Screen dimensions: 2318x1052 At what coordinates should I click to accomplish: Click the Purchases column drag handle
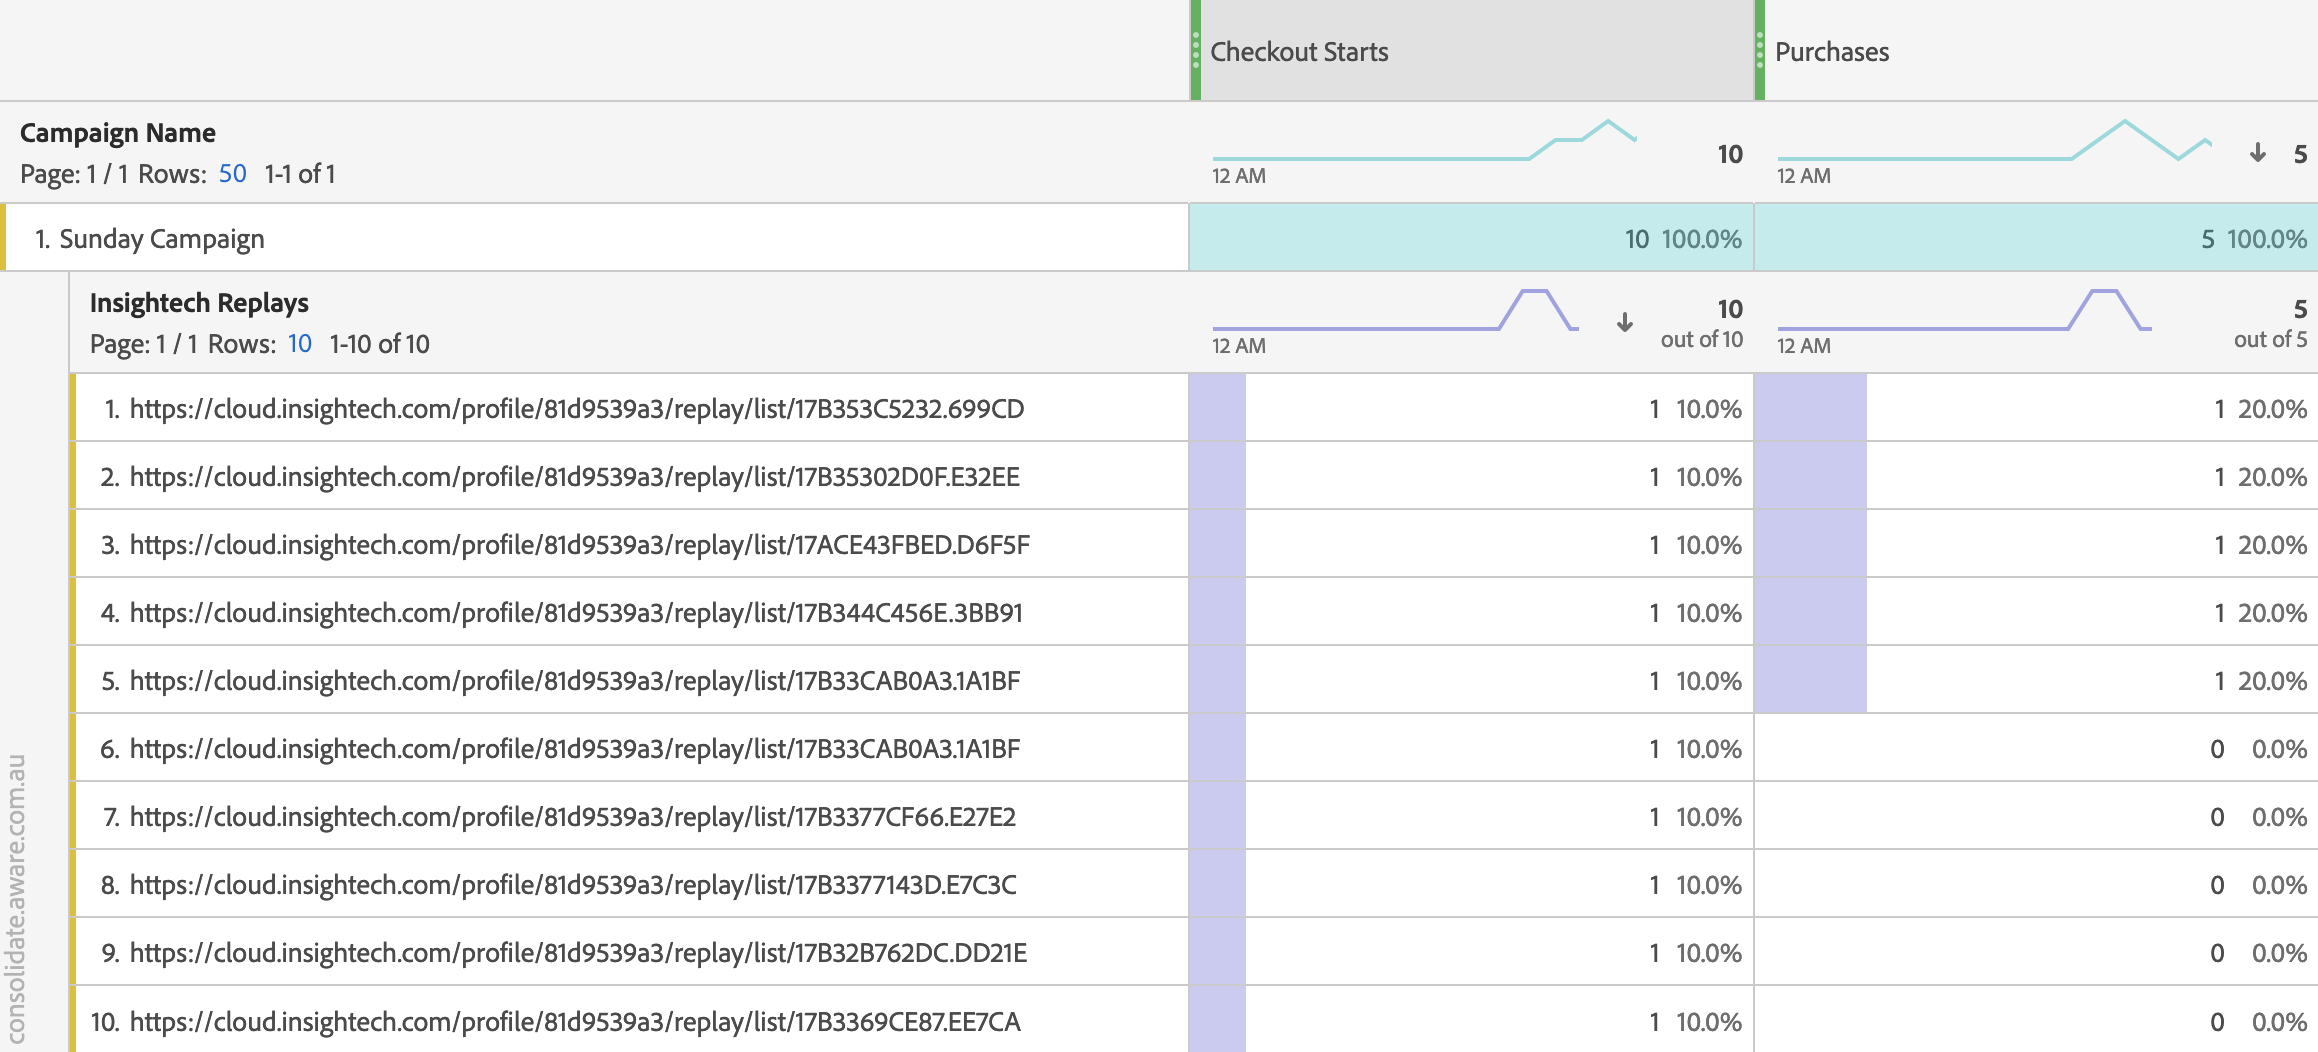tap(1760, 50)
